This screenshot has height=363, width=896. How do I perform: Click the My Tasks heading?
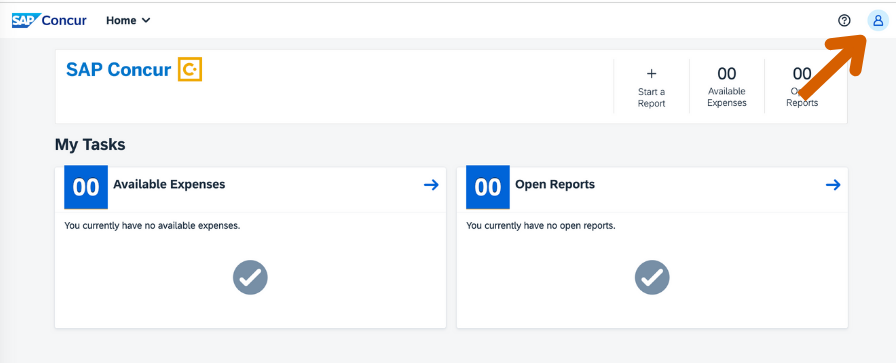90,145
